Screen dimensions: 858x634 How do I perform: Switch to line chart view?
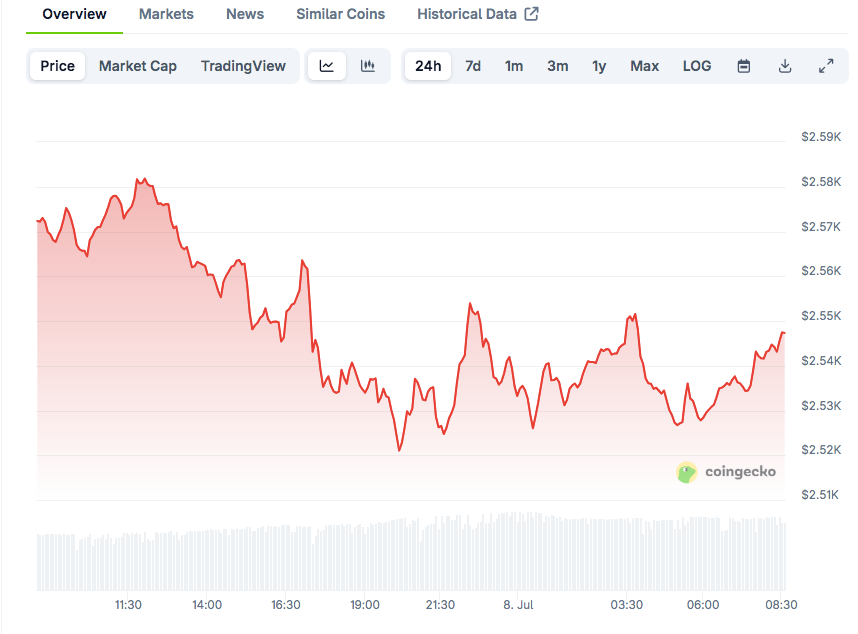[x=327, y=66]
